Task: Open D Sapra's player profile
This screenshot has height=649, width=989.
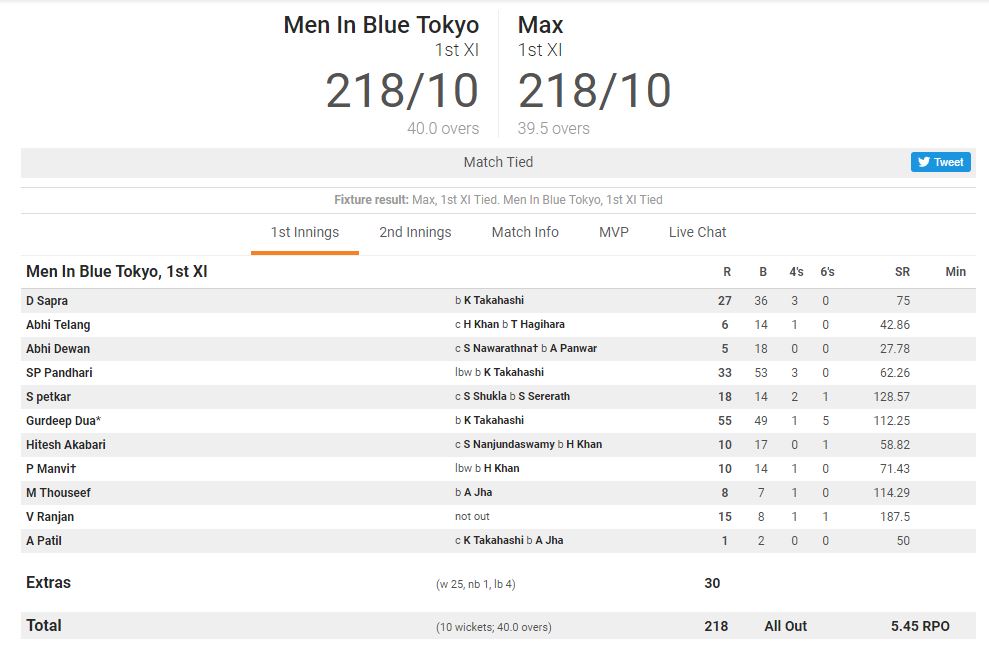Action: (x=47, y=300)
